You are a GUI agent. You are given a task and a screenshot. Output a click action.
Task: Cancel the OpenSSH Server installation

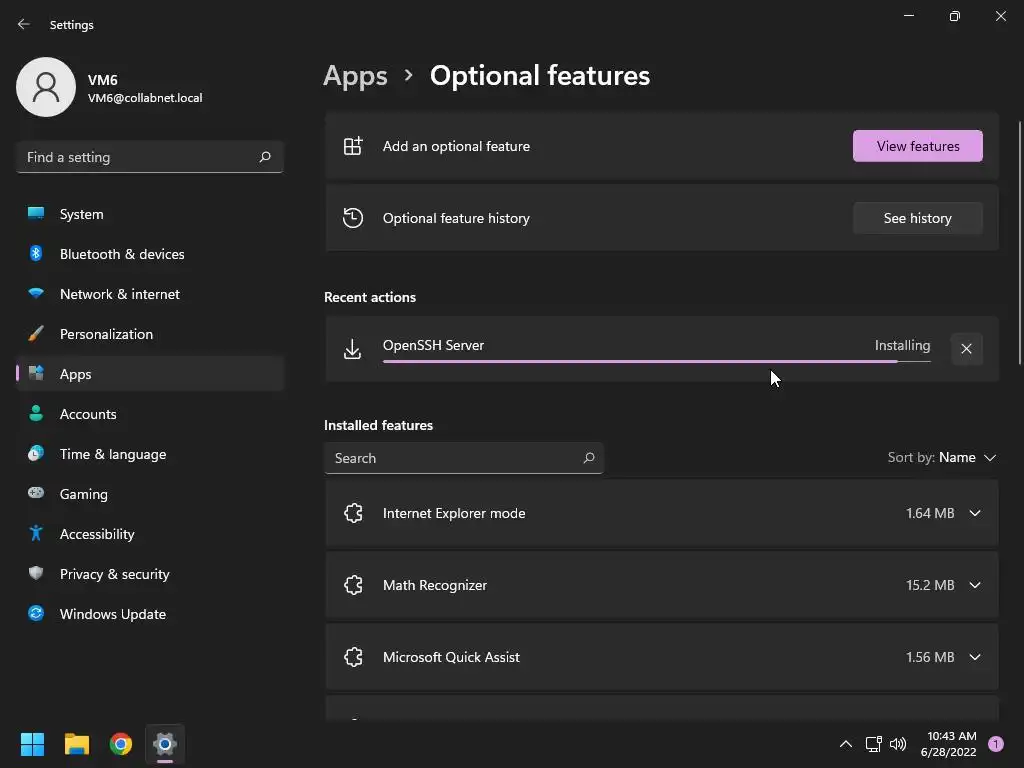[966, 349]
